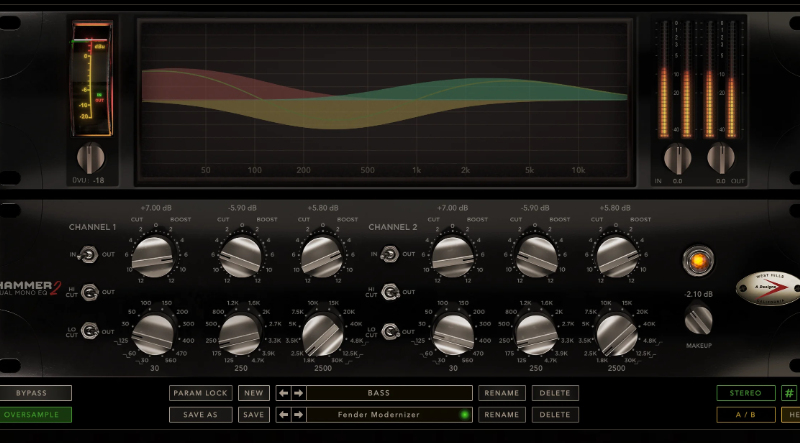Click the 0VU calibration knob
800x443 pixels.
click(x=91, y=158)
